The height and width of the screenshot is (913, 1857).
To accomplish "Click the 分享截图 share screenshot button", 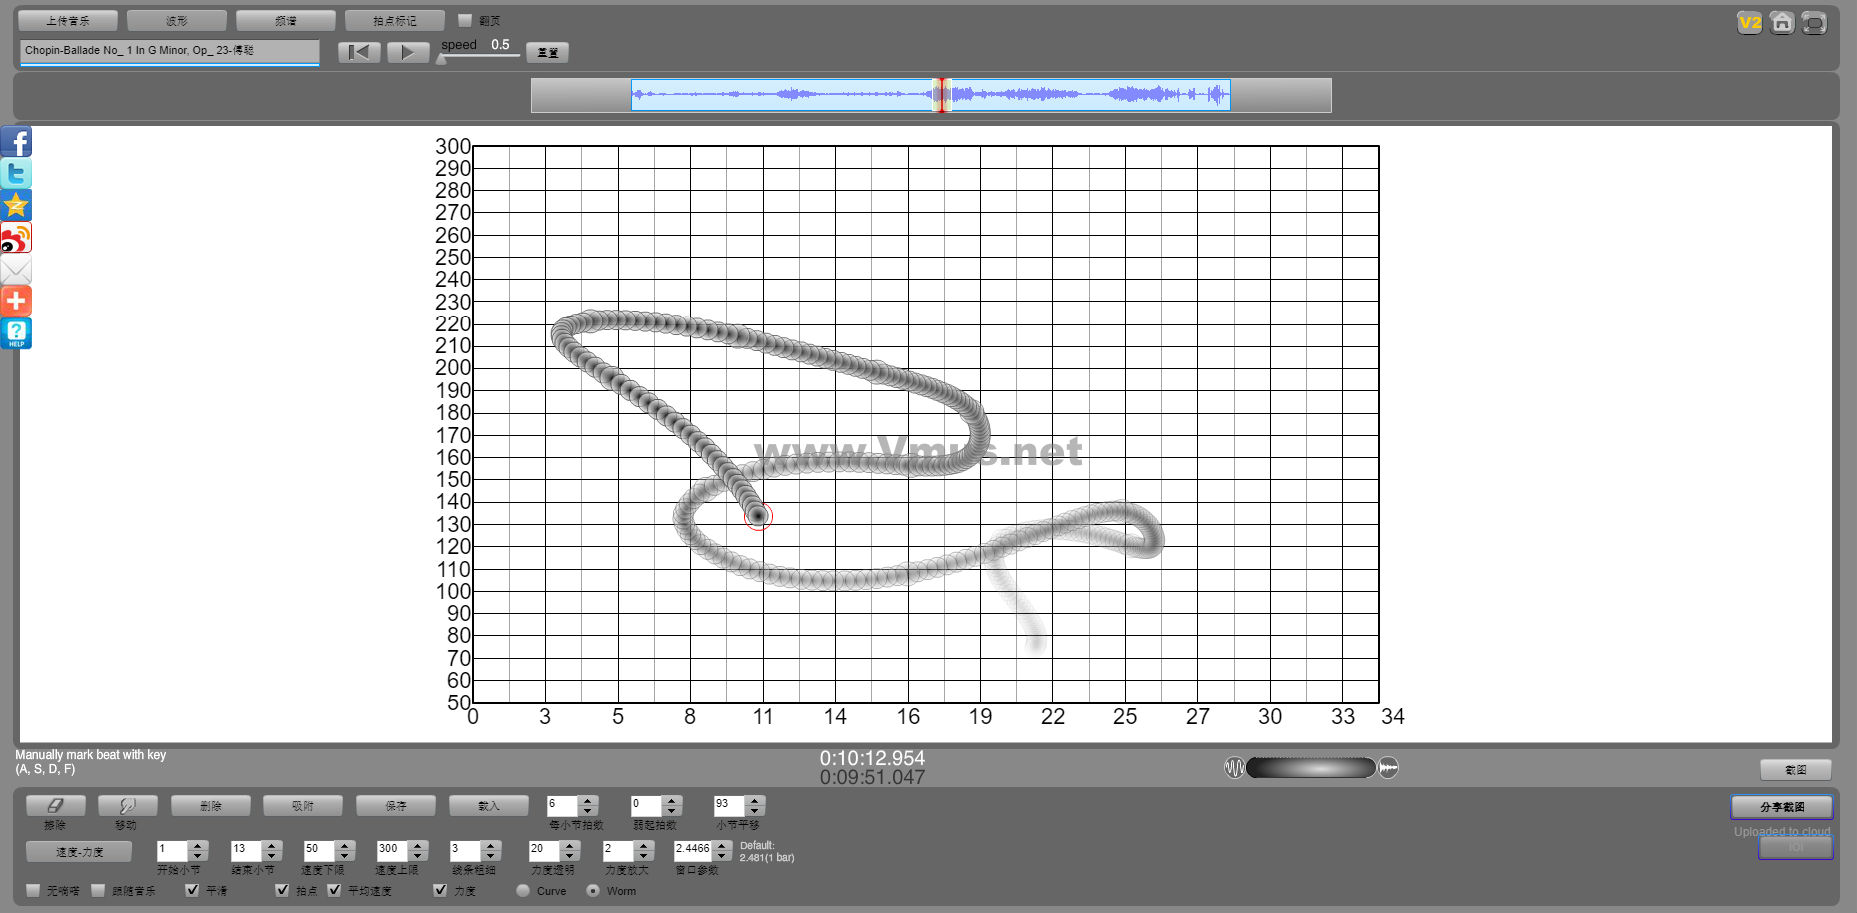I will (1781, 807).
